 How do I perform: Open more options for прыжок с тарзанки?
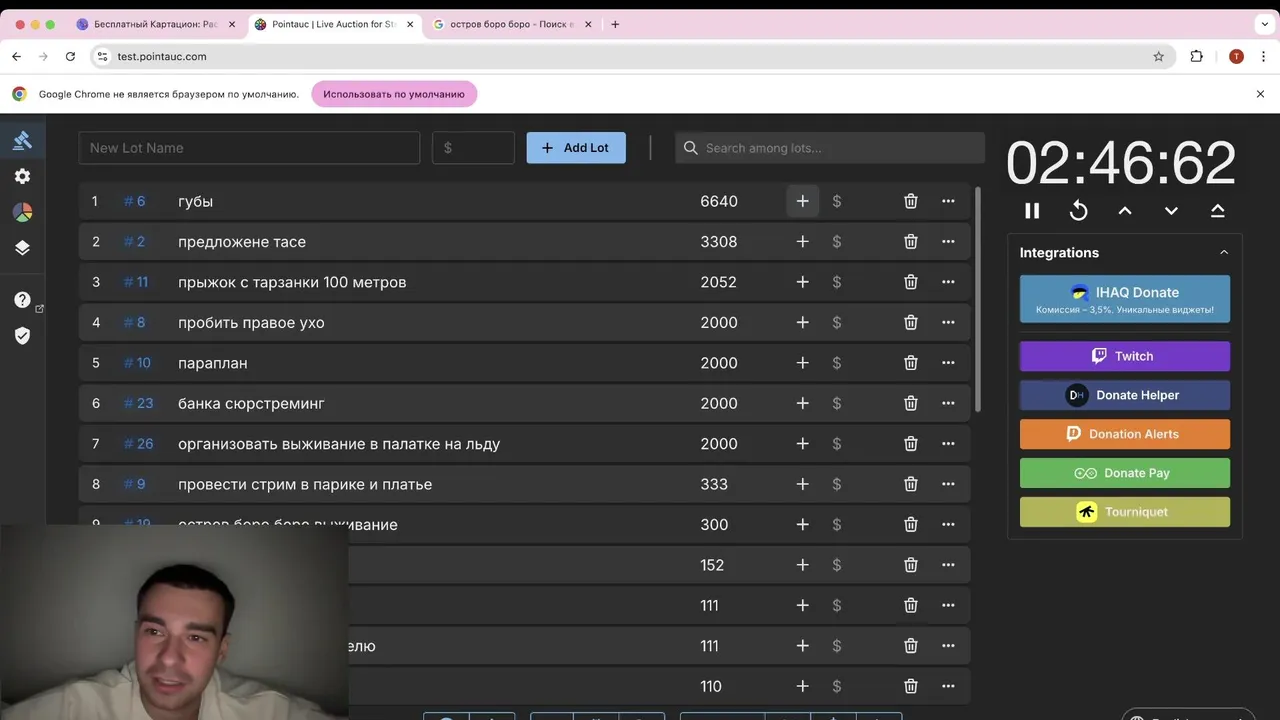tap(948, 282)
